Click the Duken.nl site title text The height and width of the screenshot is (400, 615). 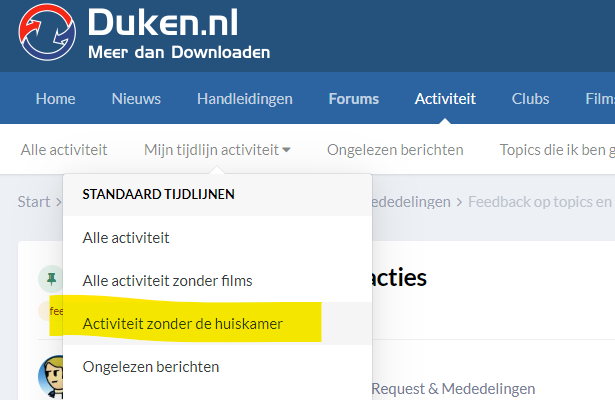point(163,23)
